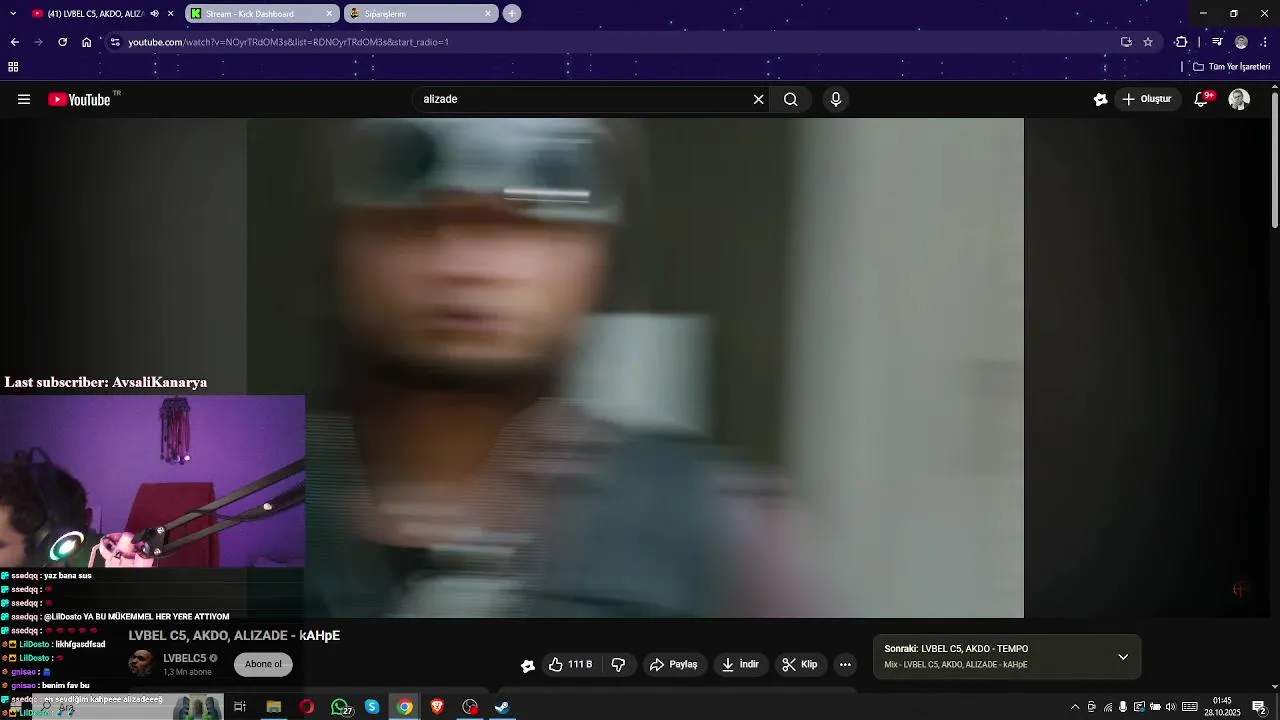This screenshot has height=720, width=1280.
Task: Open LVBELC5 channel avatar
Action: pyautogui.click(x=142, y=664)
